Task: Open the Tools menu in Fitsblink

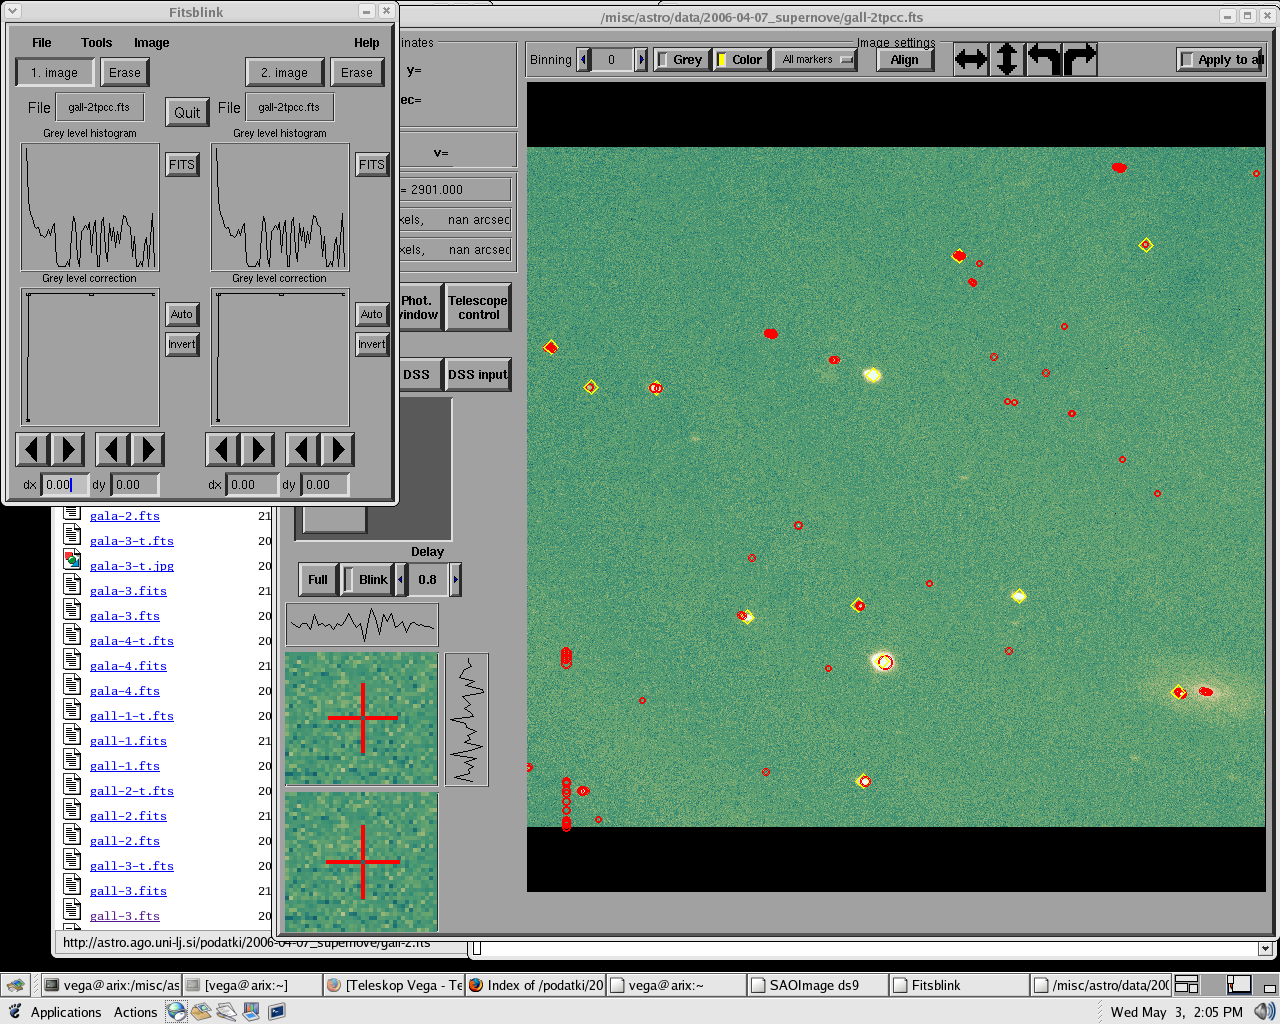Action: point(97,43)
